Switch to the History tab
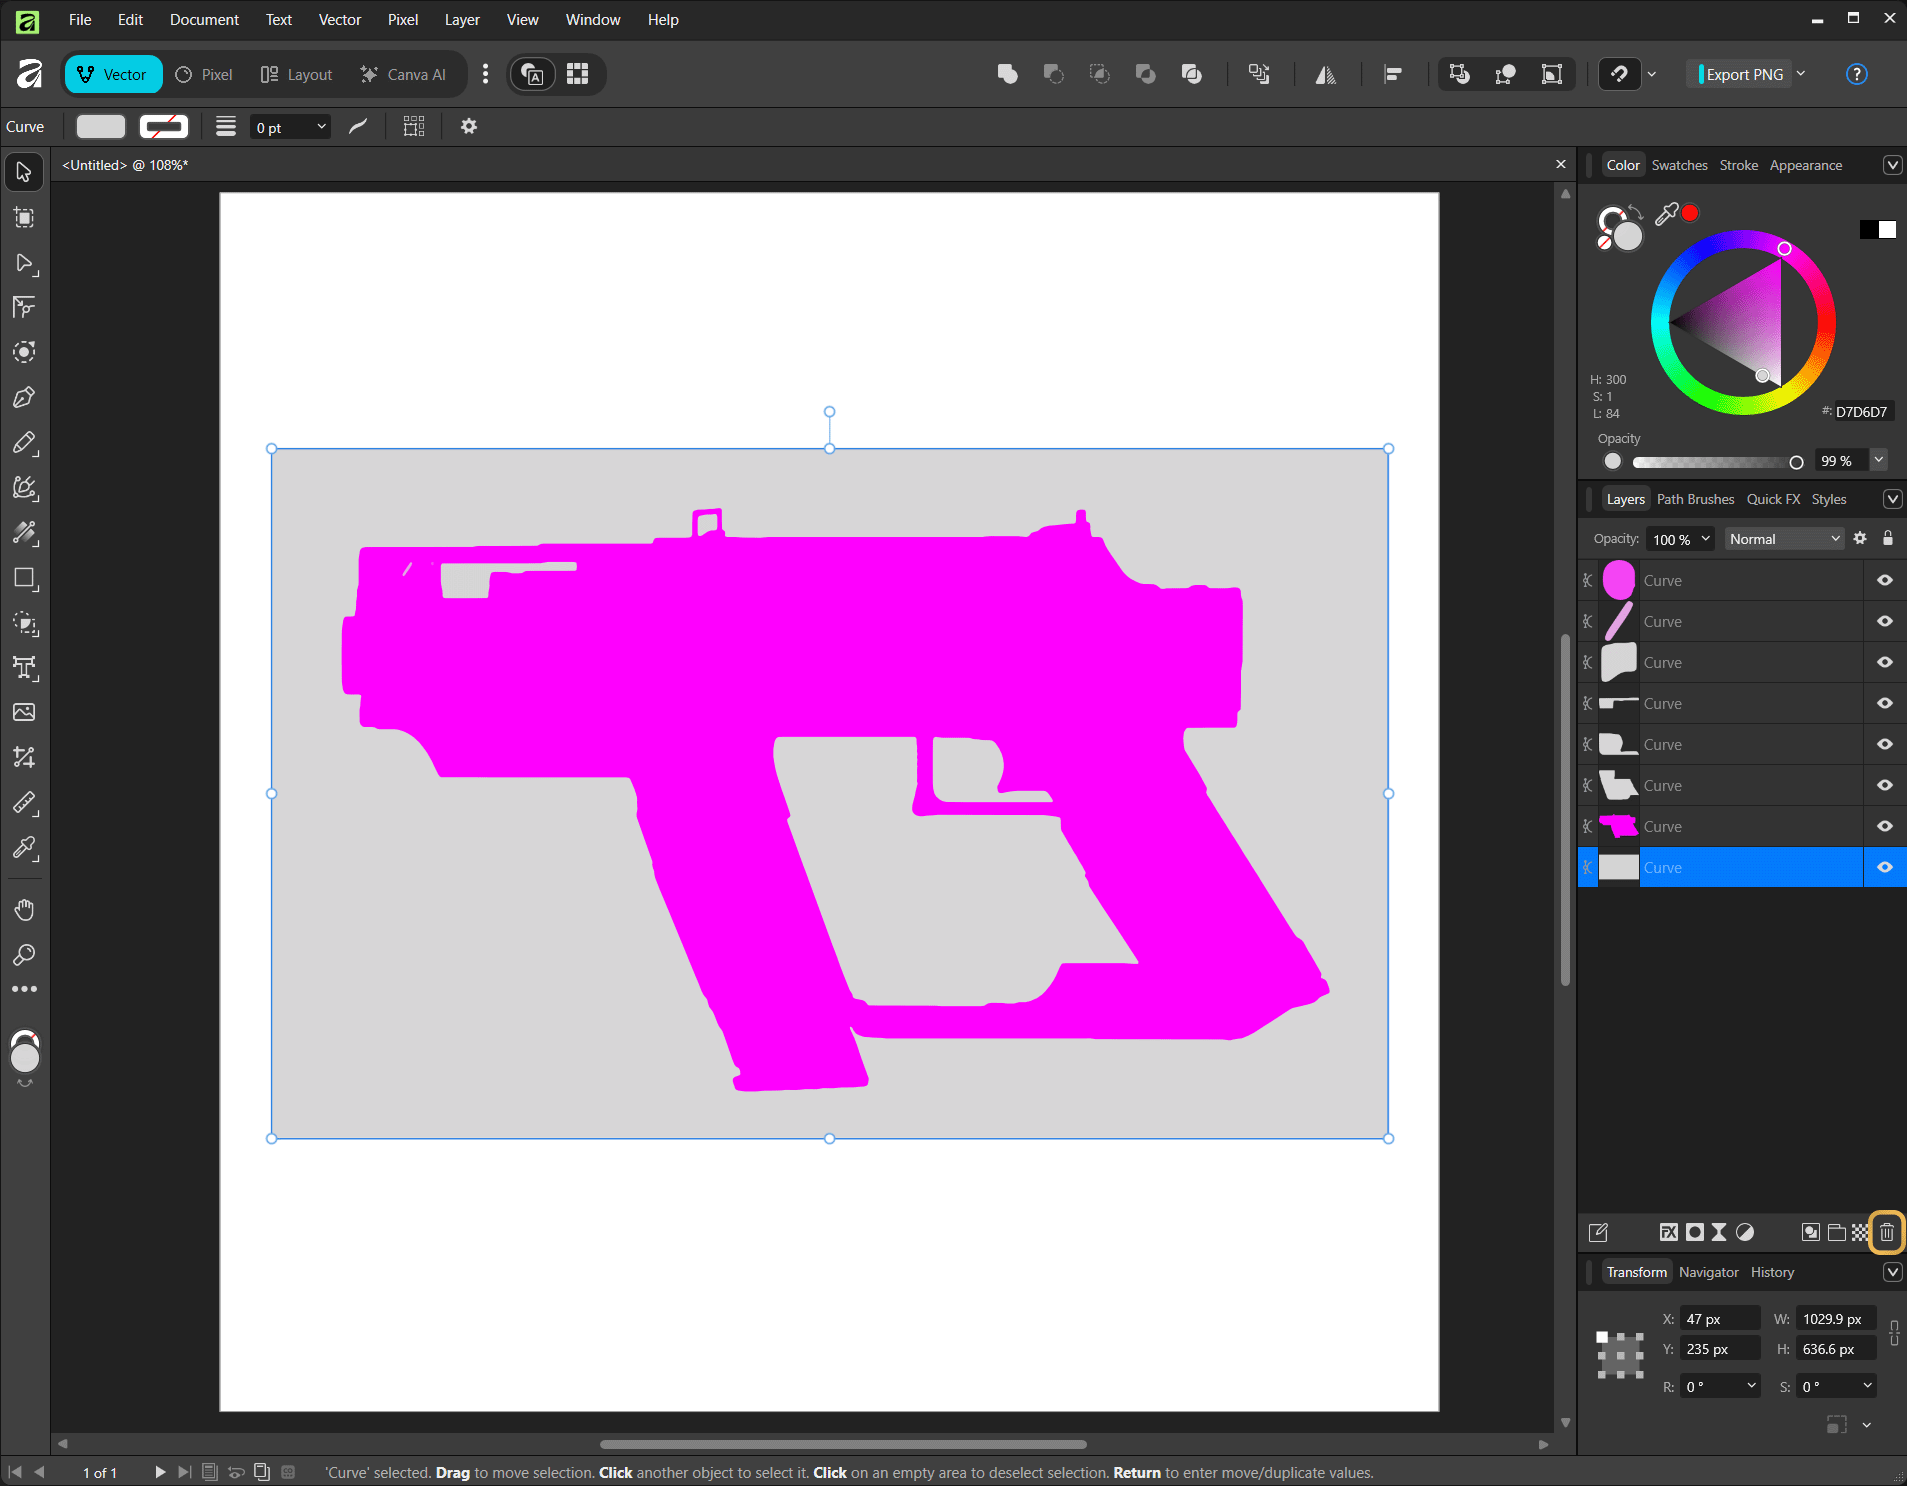1907x1486 pixels. [1772, 1272]
